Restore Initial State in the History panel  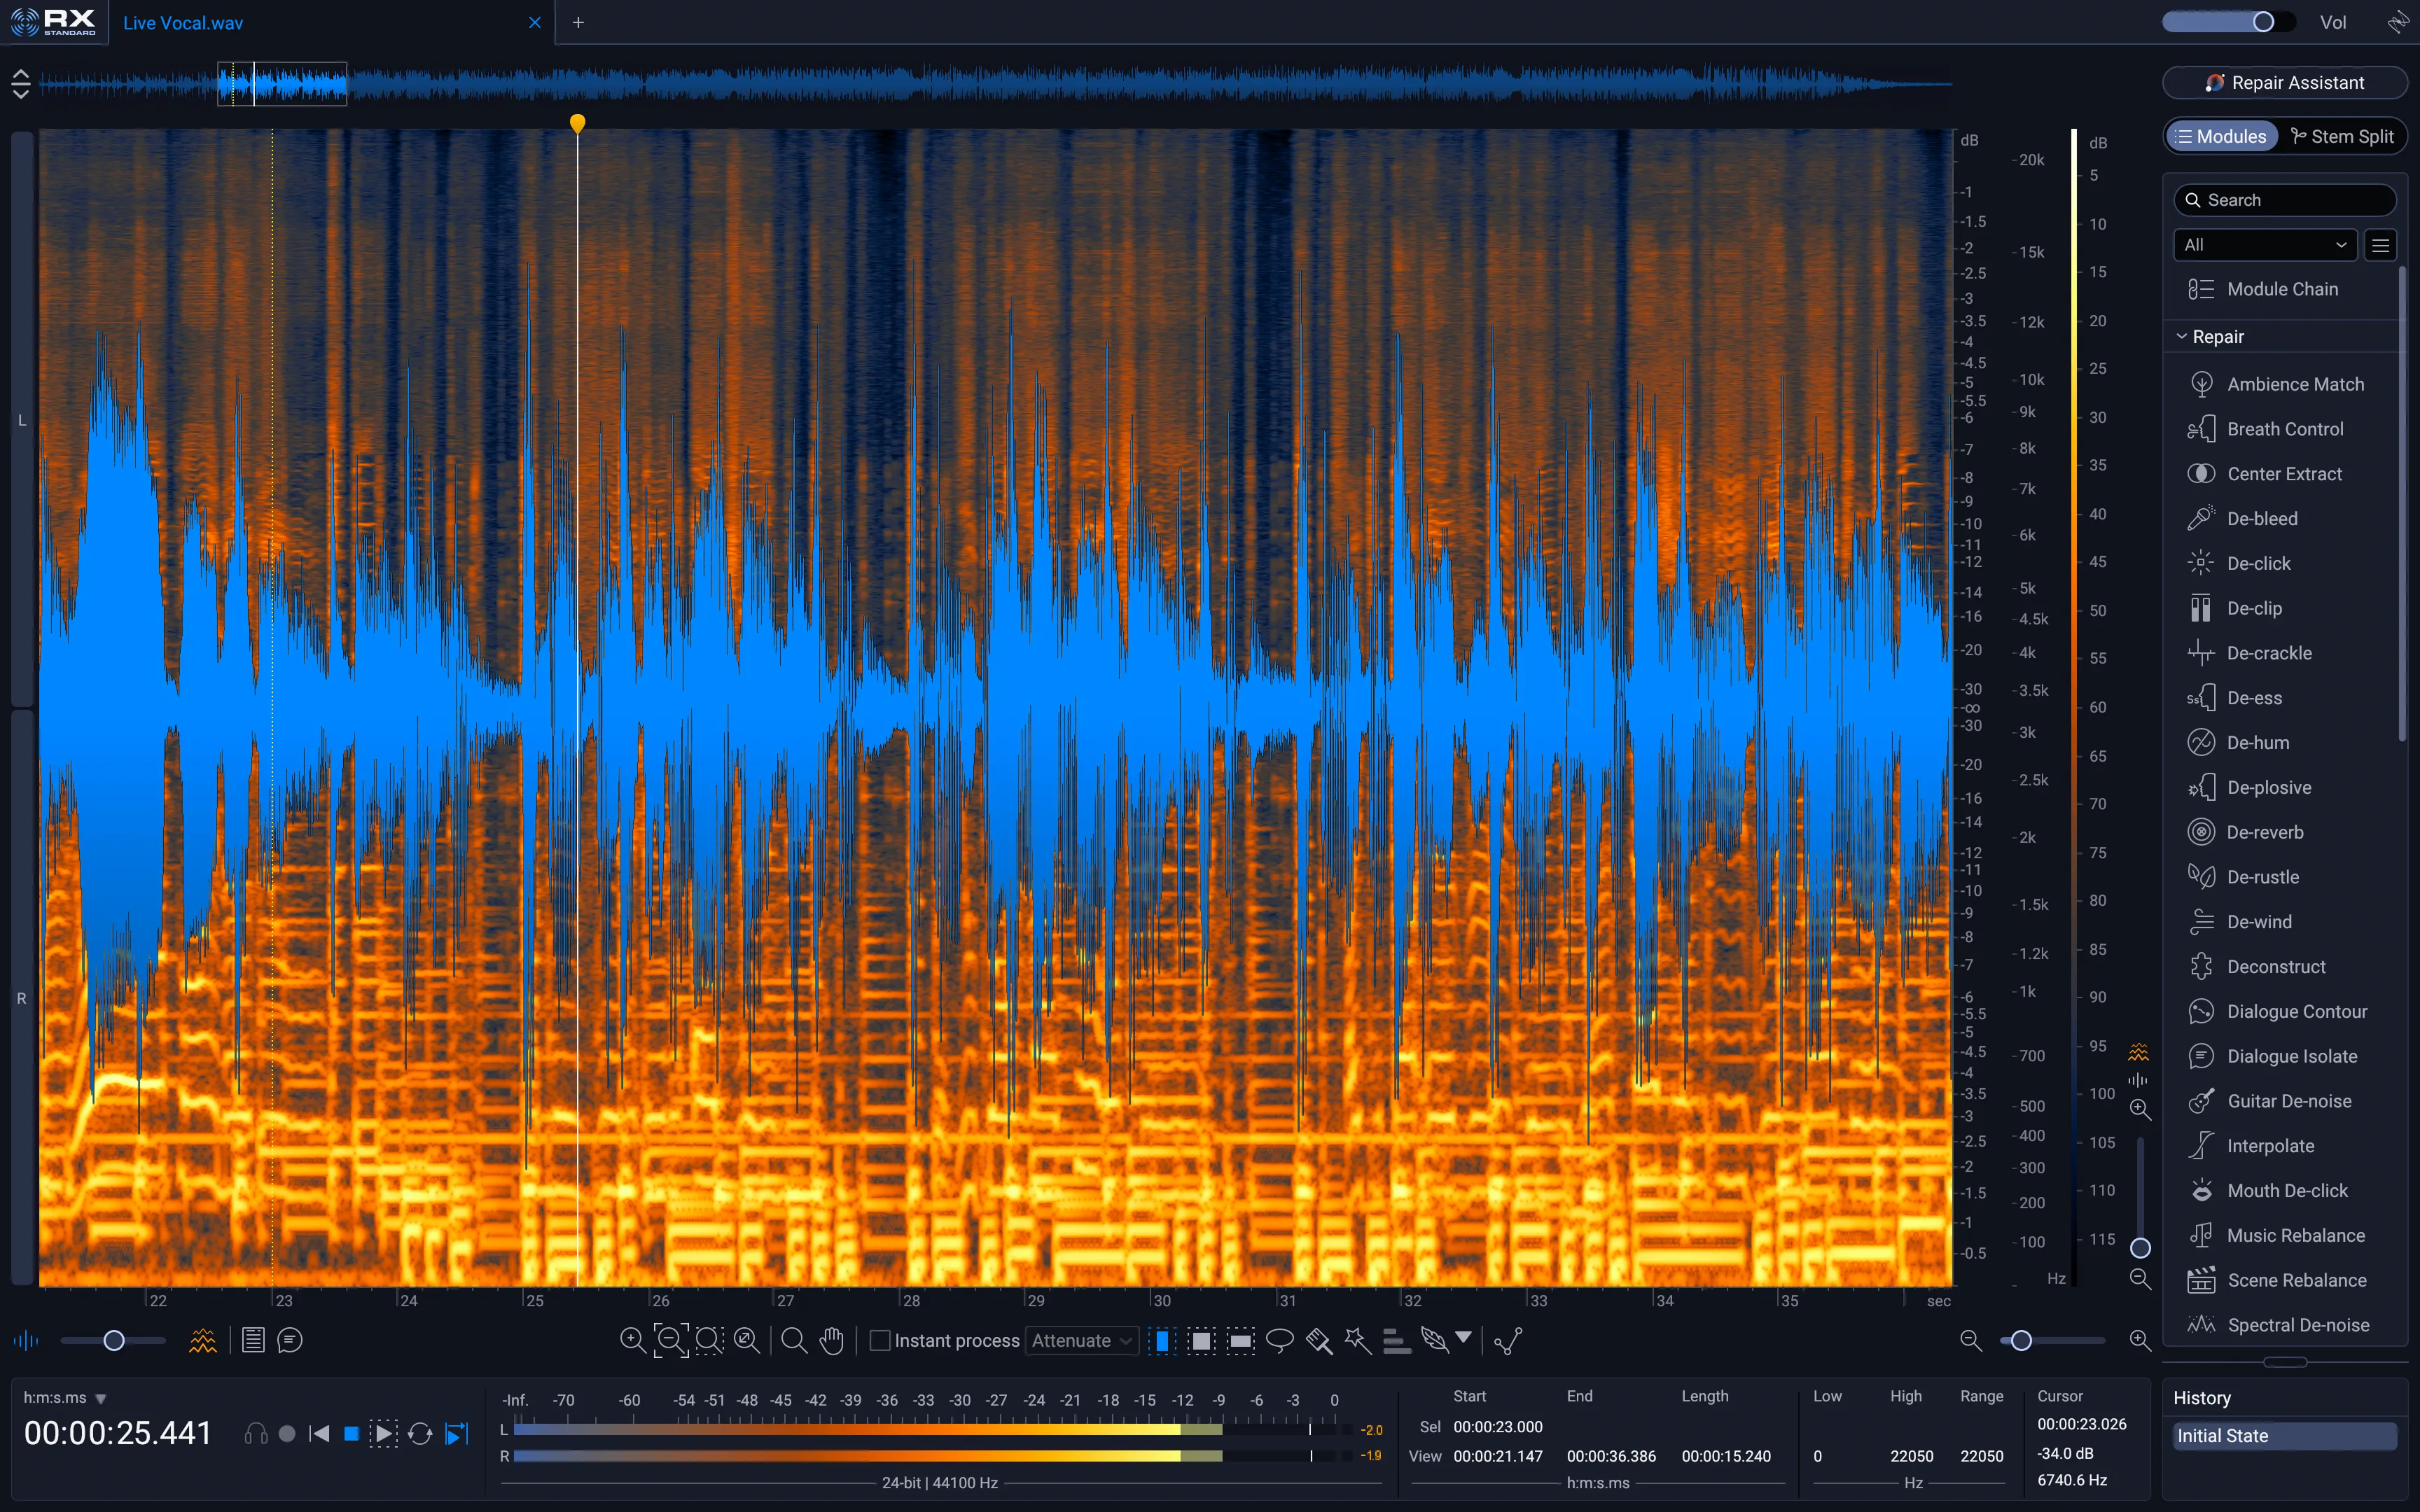point(2284,1434)
